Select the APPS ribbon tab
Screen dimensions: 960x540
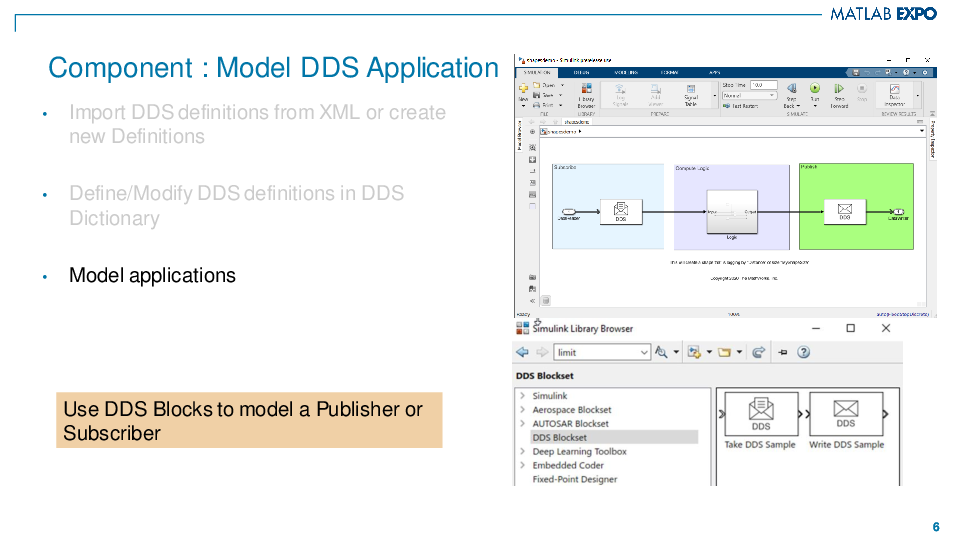click(x=714, y=72)
